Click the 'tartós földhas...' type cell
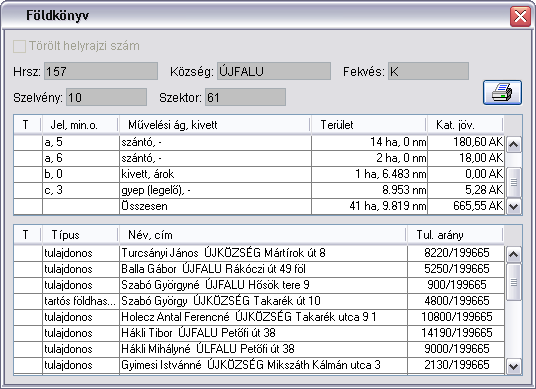Image resolution: width=536 pixels, height=389 pixels. [81, 301]
